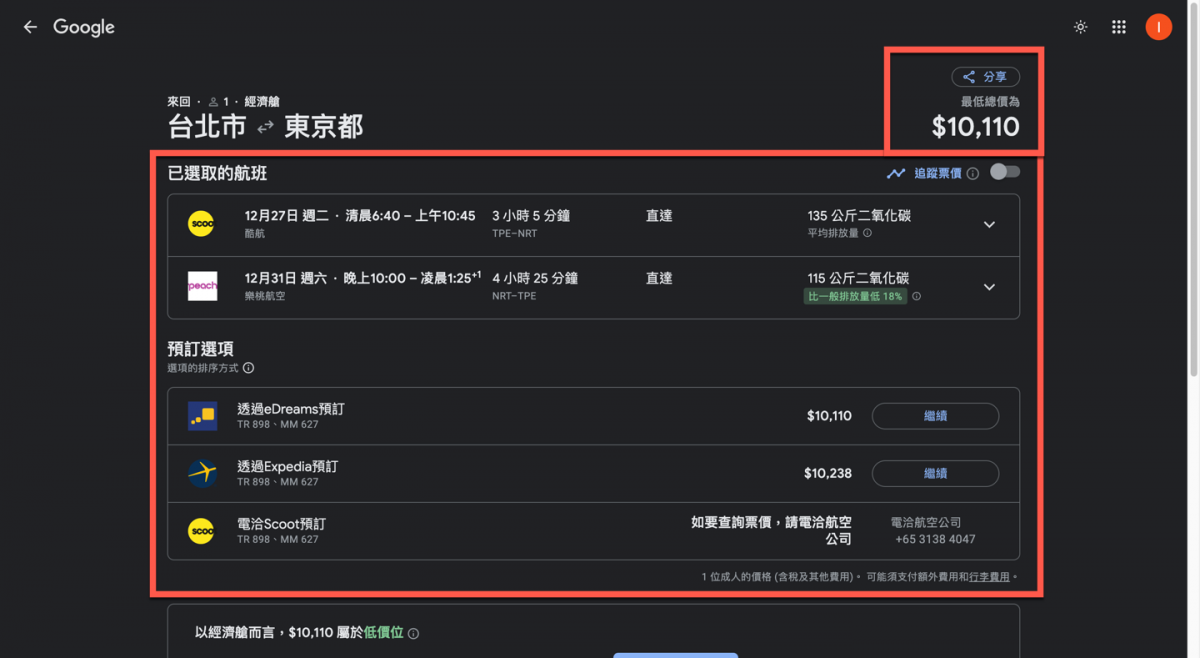Click the 已選取的航班 section heading

pos(217,173)
